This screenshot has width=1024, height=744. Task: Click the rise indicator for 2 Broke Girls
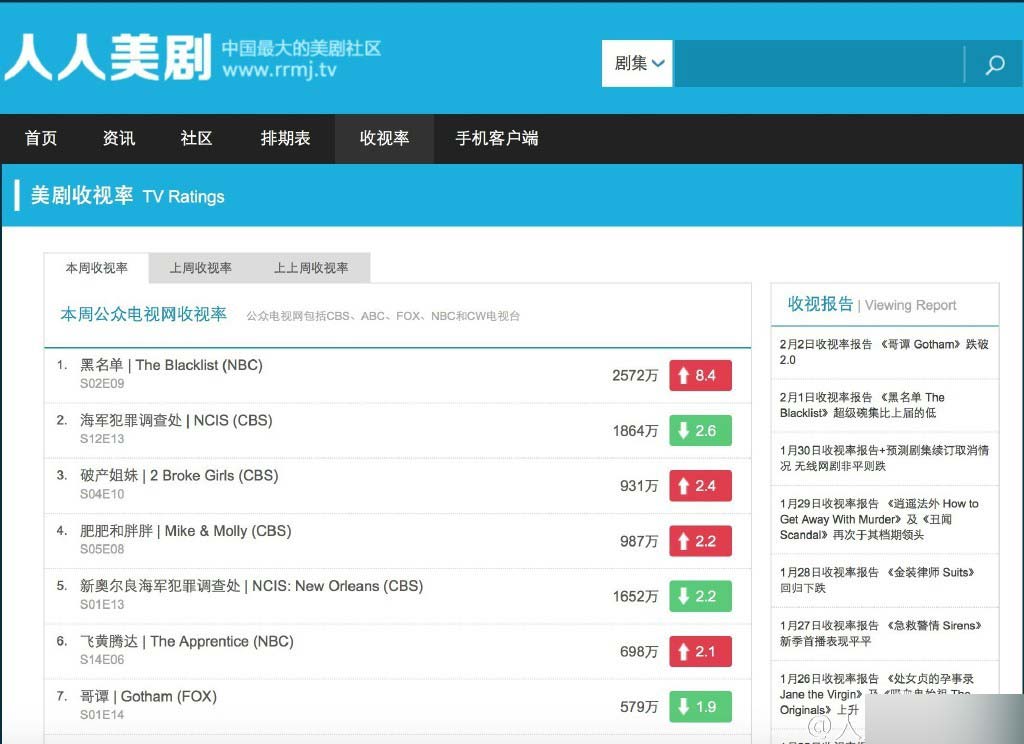click(x=700, y=485)
